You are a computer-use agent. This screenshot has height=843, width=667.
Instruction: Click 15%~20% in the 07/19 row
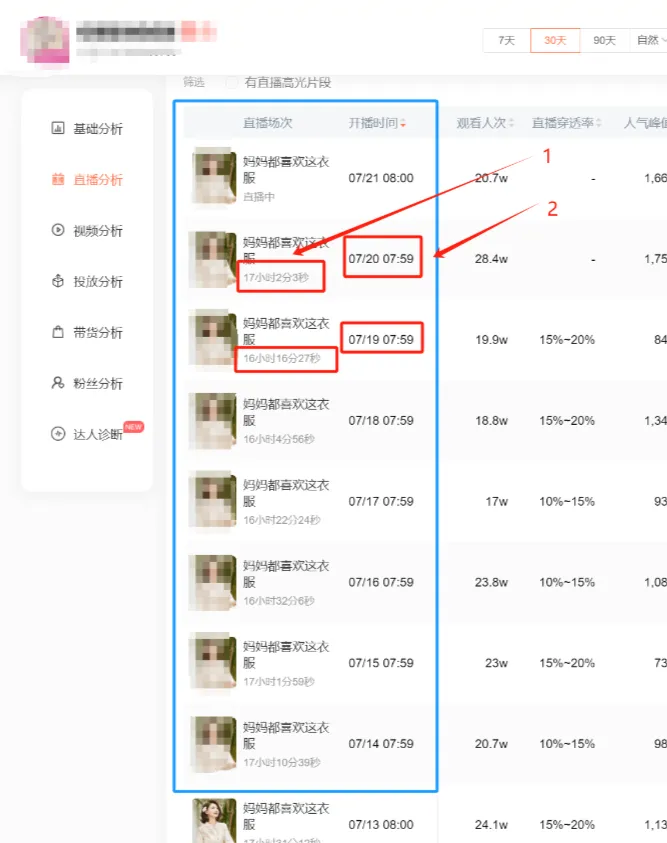click(567, 340)
